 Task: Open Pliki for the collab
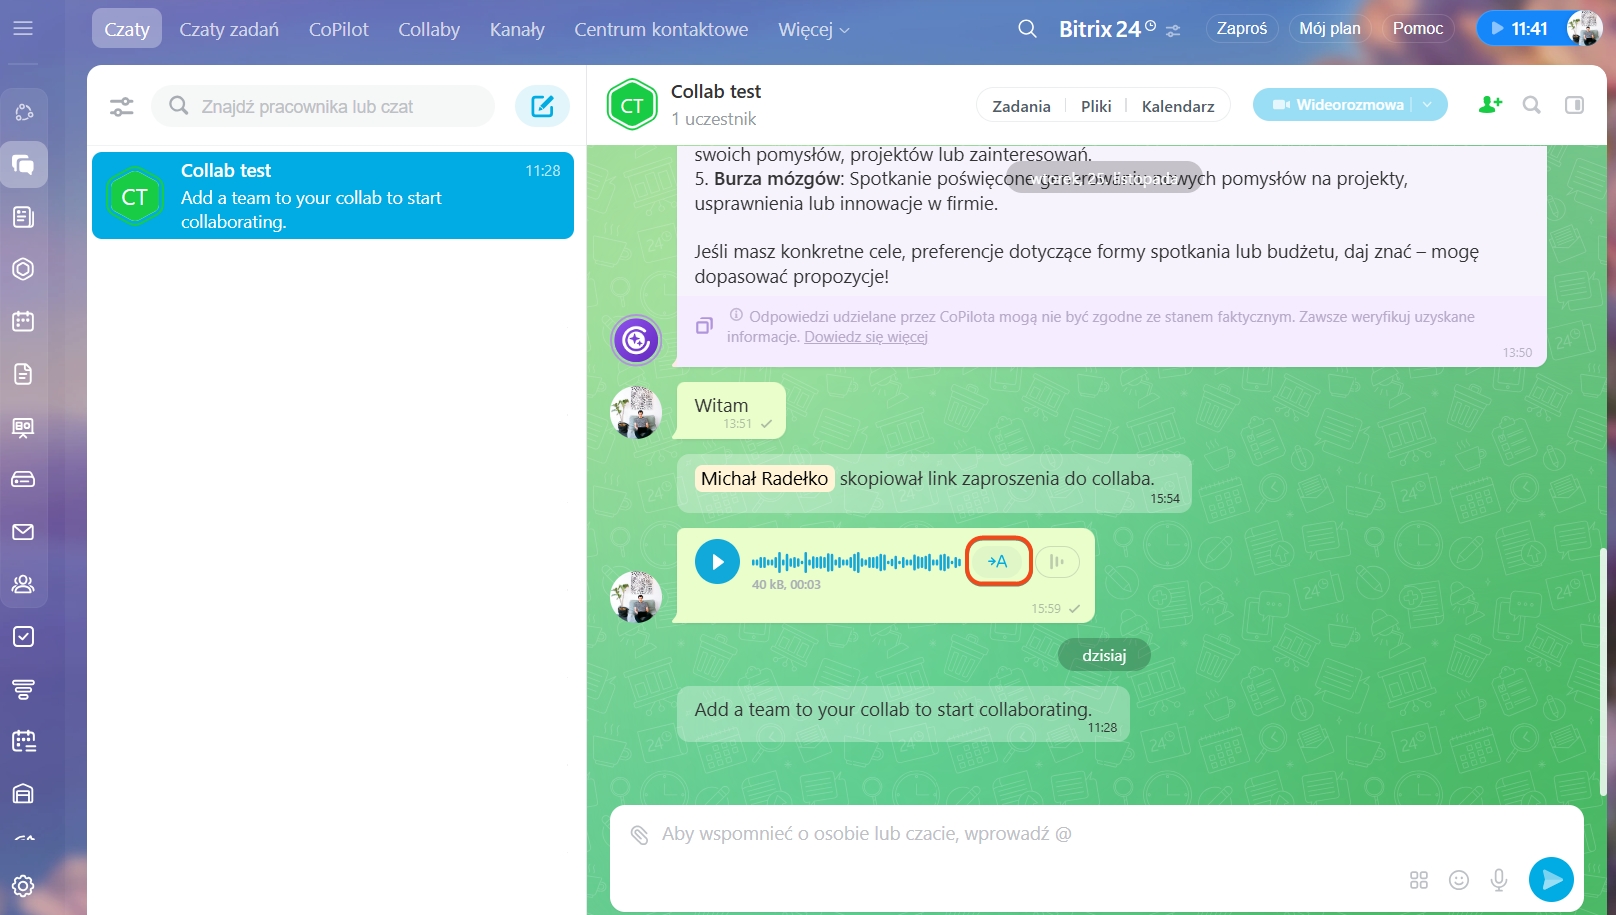coord(1096,106)
